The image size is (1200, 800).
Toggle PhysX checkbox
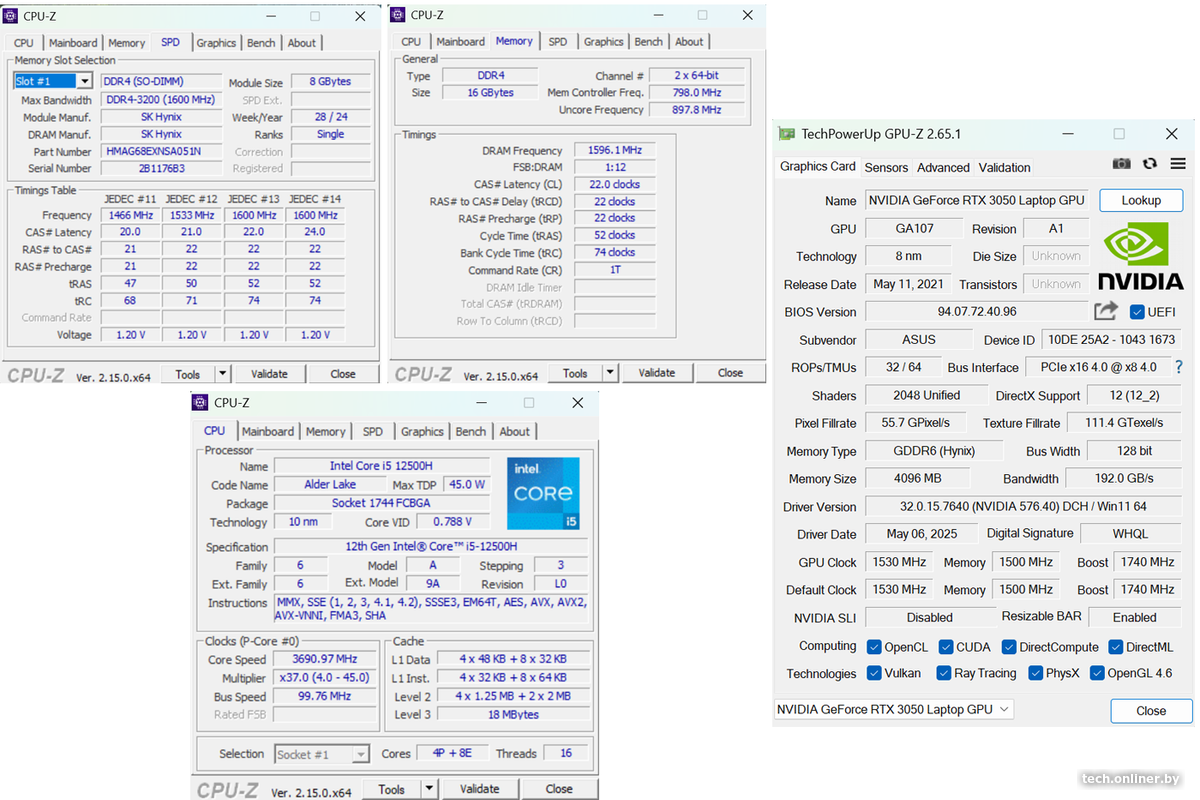(1035, 673)
